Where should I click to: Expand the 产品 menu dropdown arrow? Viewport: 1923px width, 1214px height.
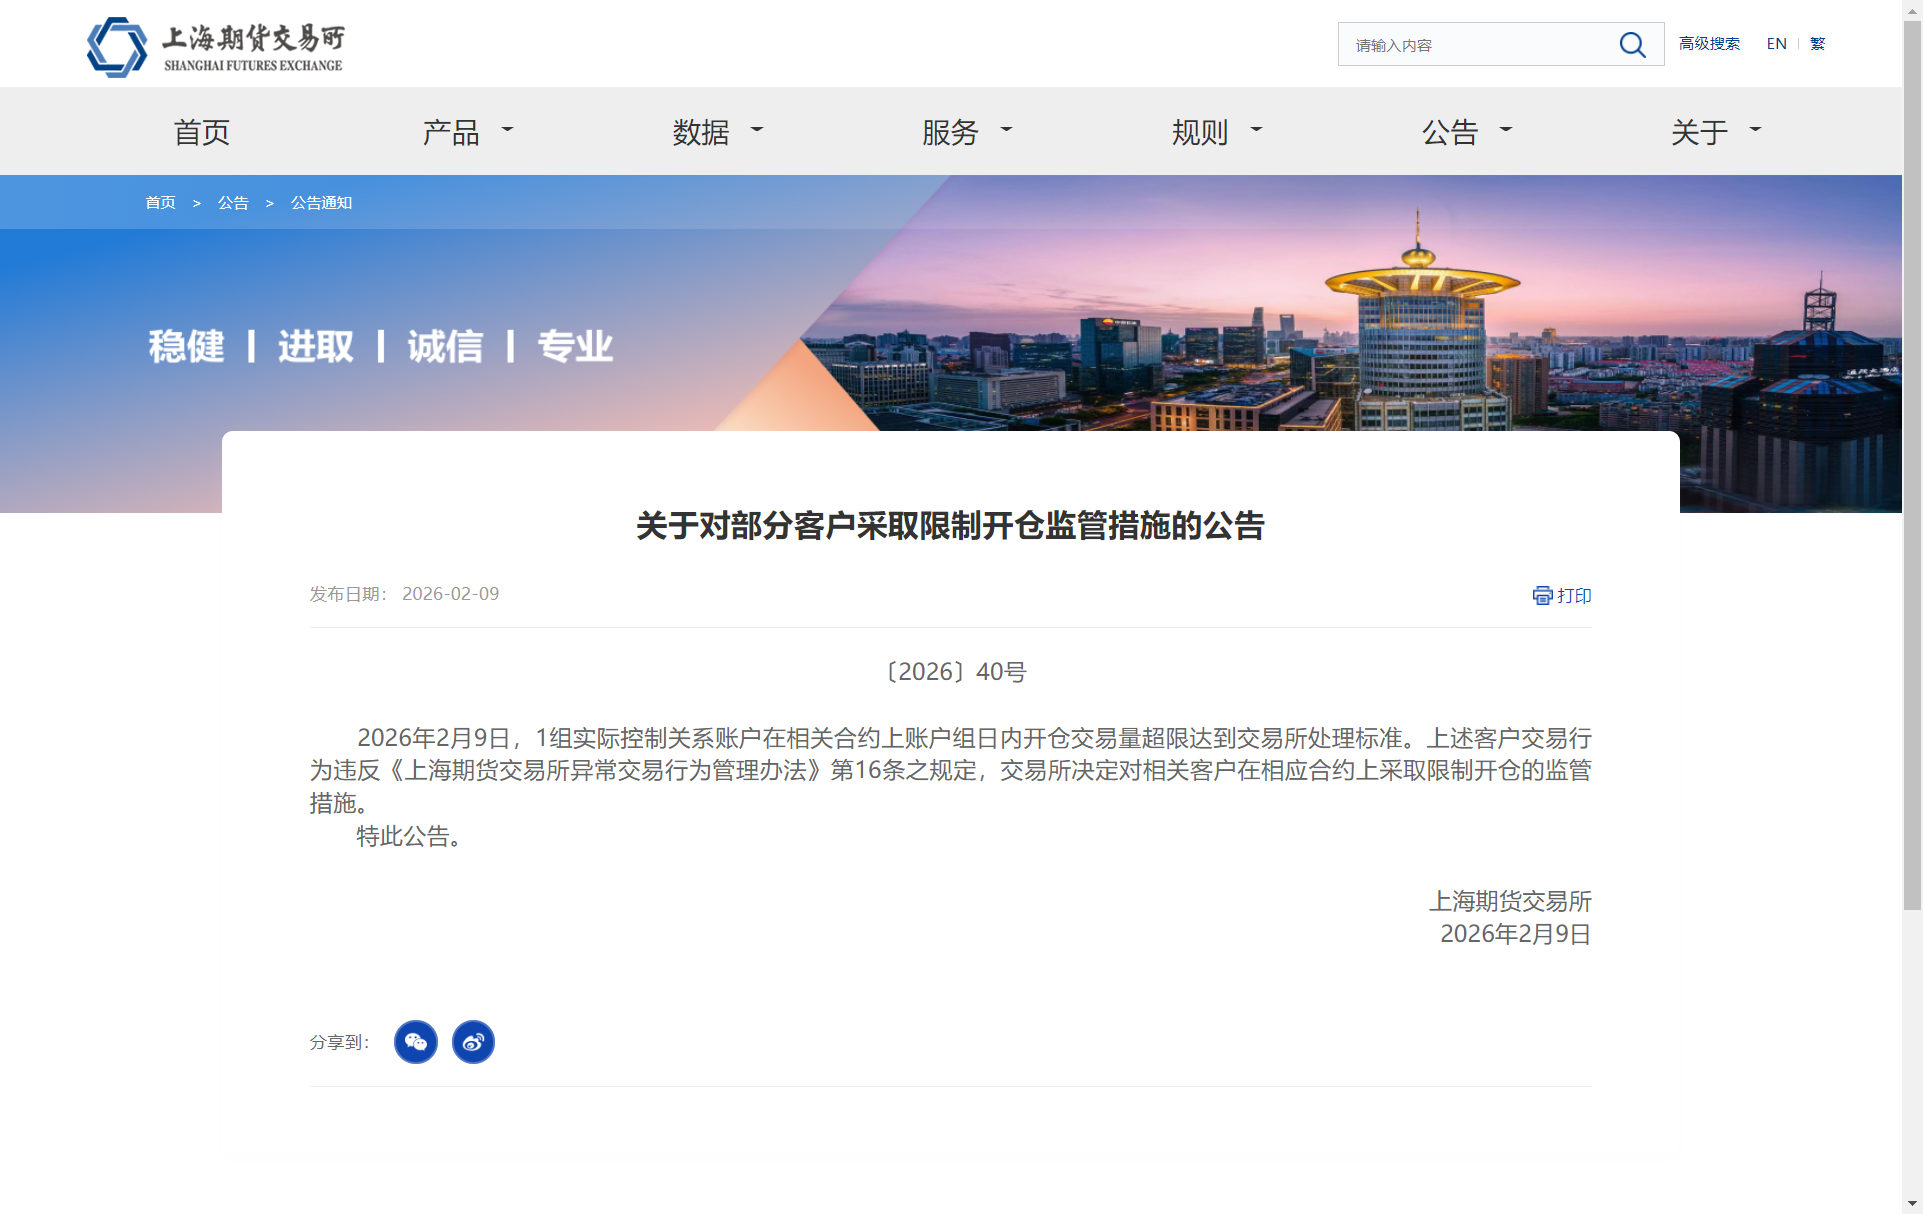coord(507,130)
